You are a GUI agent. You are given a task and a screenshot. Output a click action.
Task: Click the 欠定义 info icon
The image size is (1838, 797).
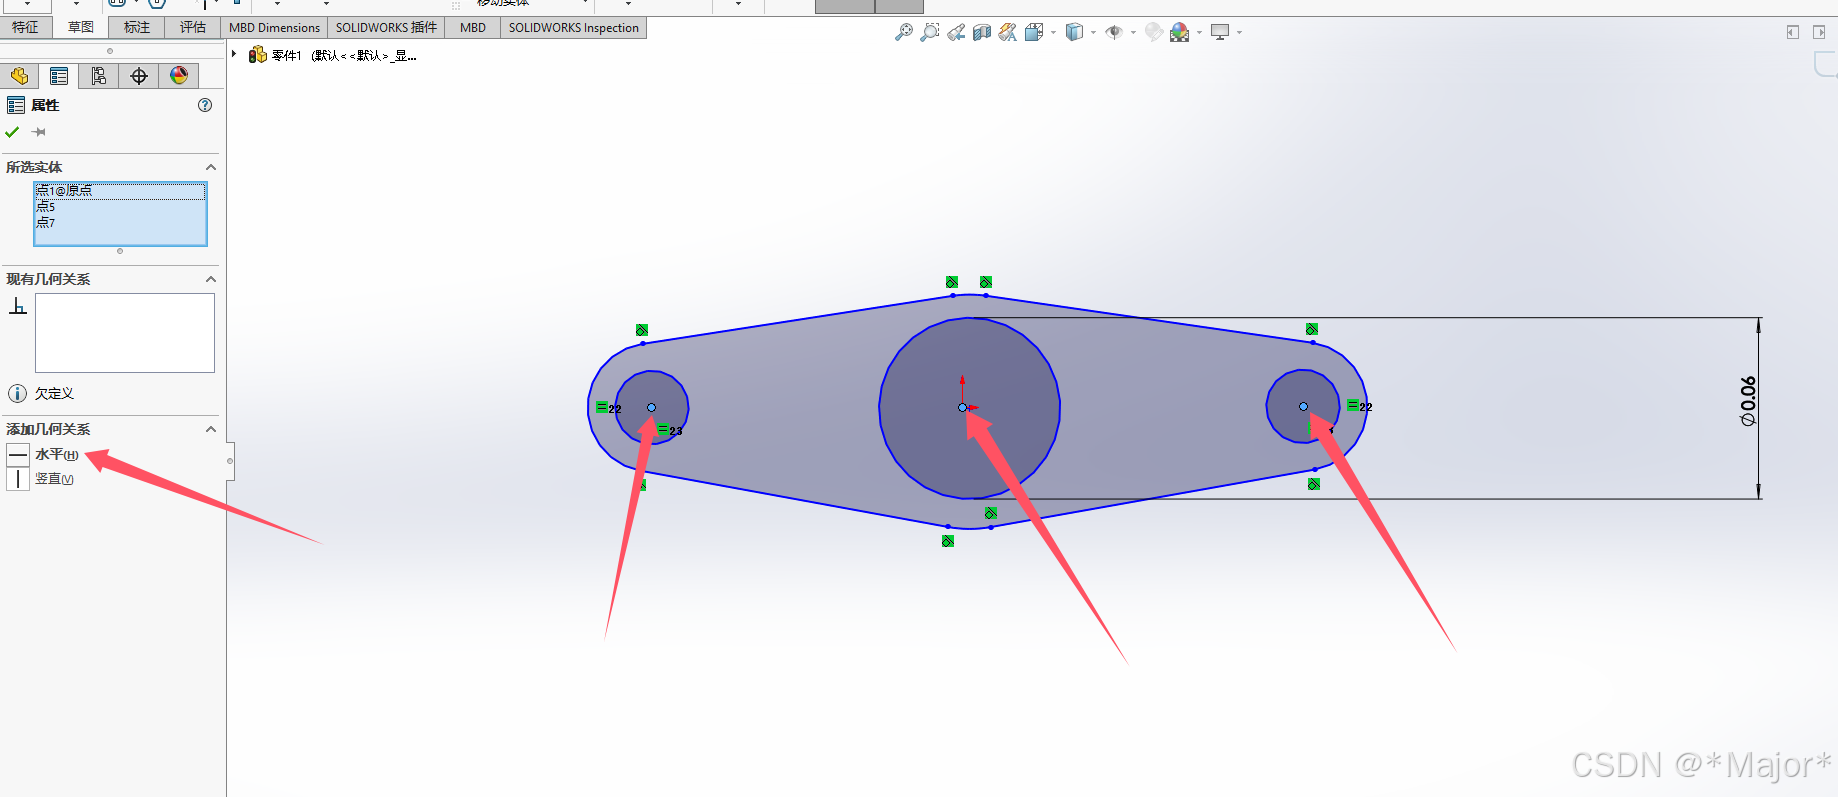pyautogui.click(x=18, y=394)
